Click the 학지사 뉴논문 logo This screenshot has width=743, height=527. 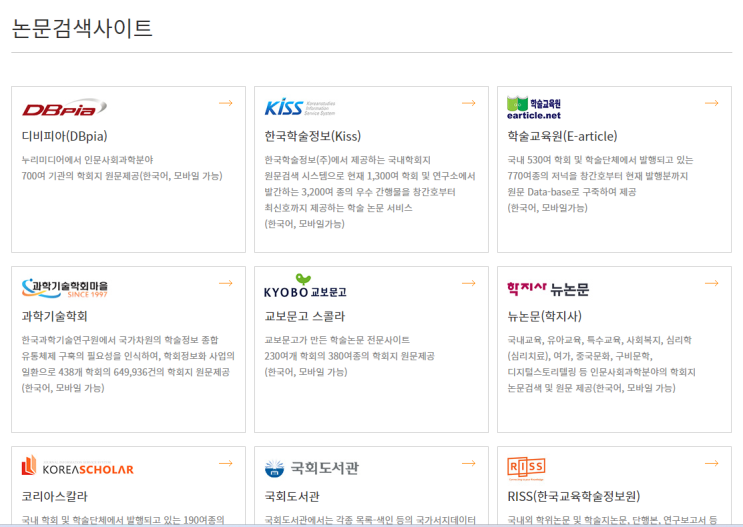tap(548, 289)
